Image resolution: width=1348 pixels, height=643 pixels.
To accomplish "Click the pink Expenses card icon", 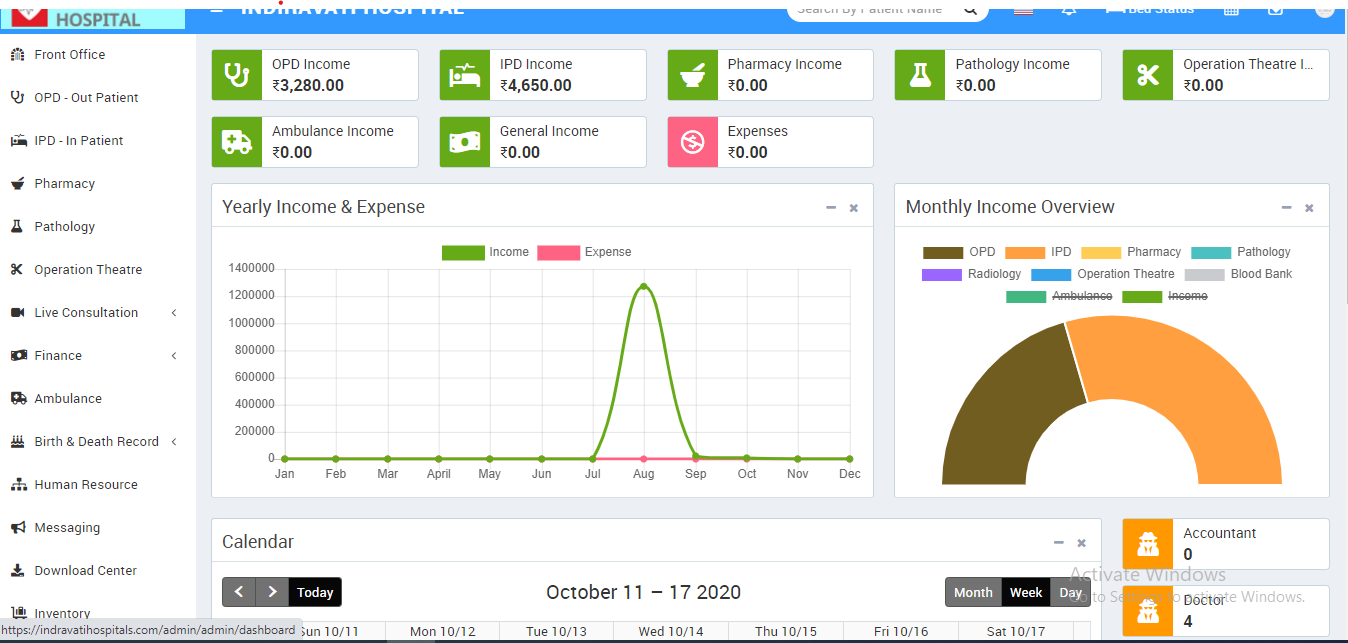I will click(x=692, y=143).
